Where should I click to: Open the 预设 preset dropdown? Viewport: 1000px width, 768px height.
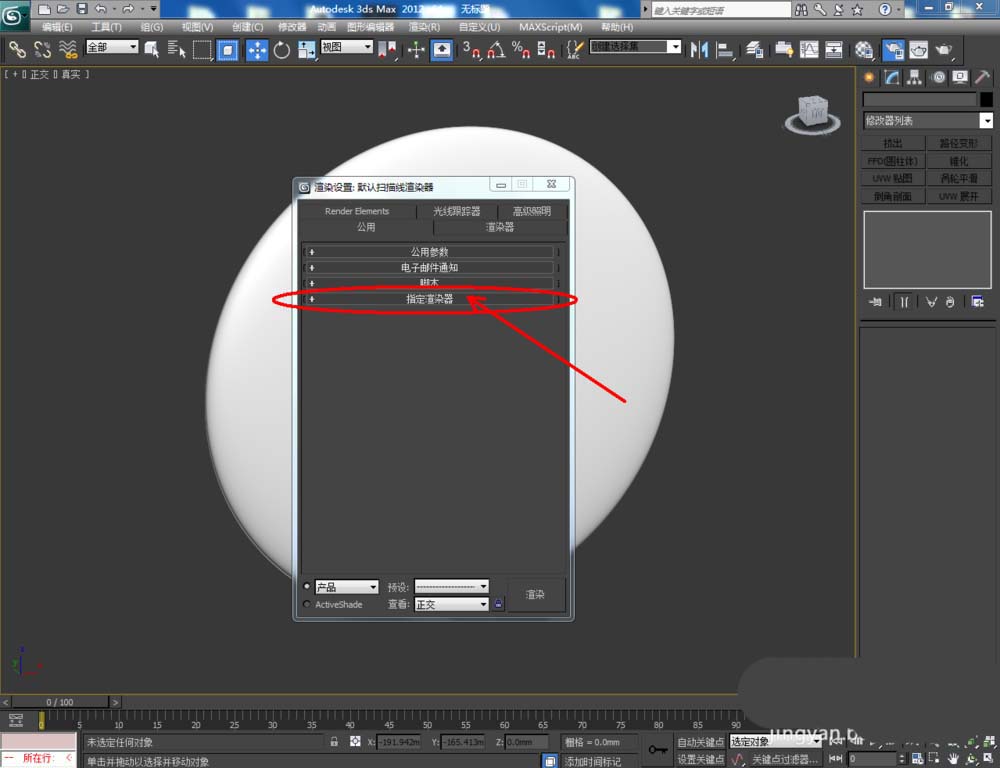[x=451, y=587]
